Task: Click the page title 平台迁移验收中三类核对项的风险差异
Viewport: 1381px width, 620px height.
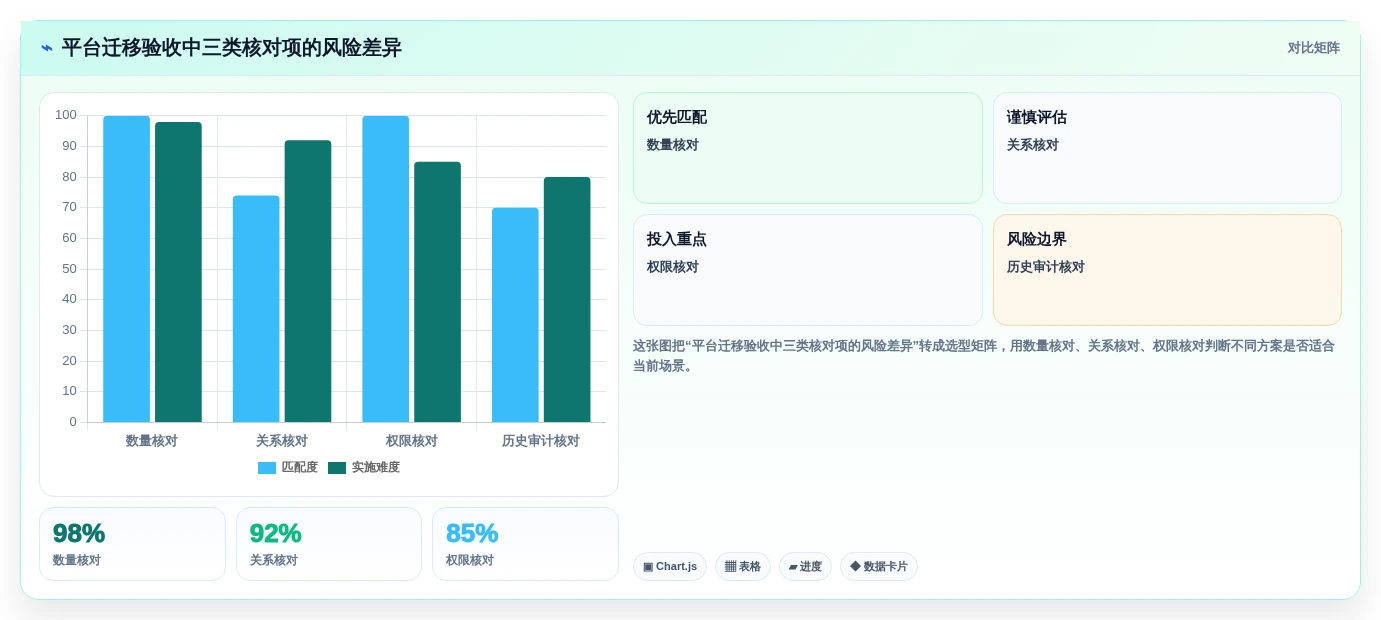Action: (231, 48)
